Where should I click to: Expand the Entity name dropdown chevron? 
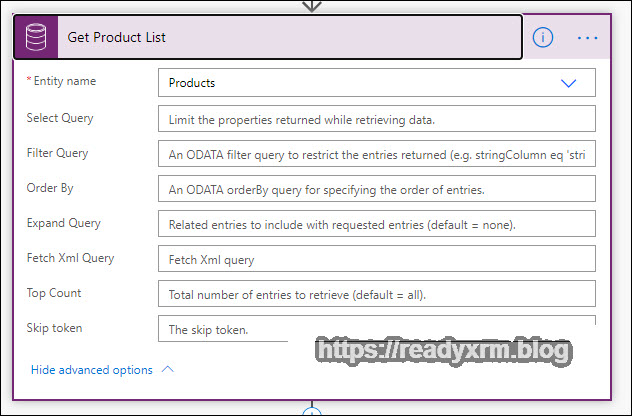(569, 83)
